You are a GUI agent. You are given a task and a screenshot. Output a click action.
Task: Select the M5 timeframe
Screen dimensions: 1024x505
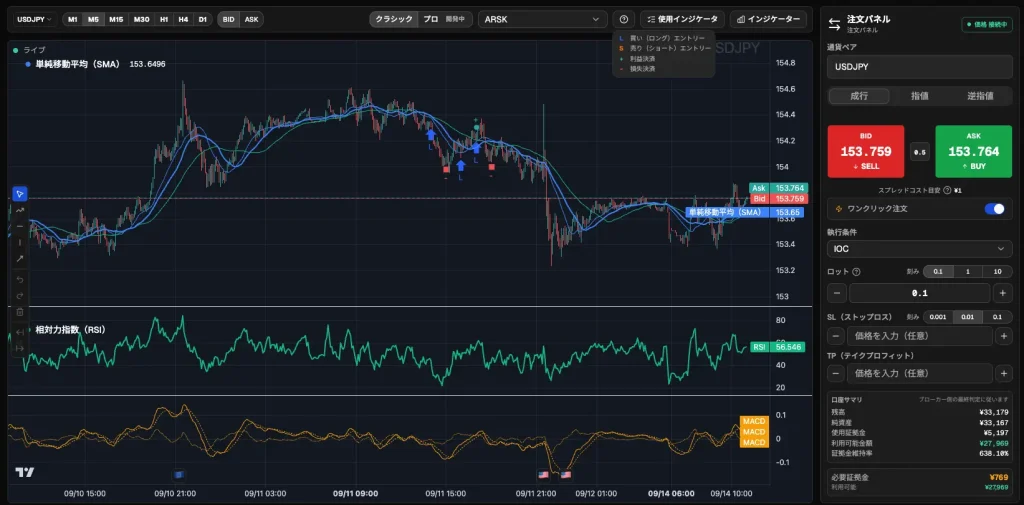pyautogui.click(x=93, y=20)
